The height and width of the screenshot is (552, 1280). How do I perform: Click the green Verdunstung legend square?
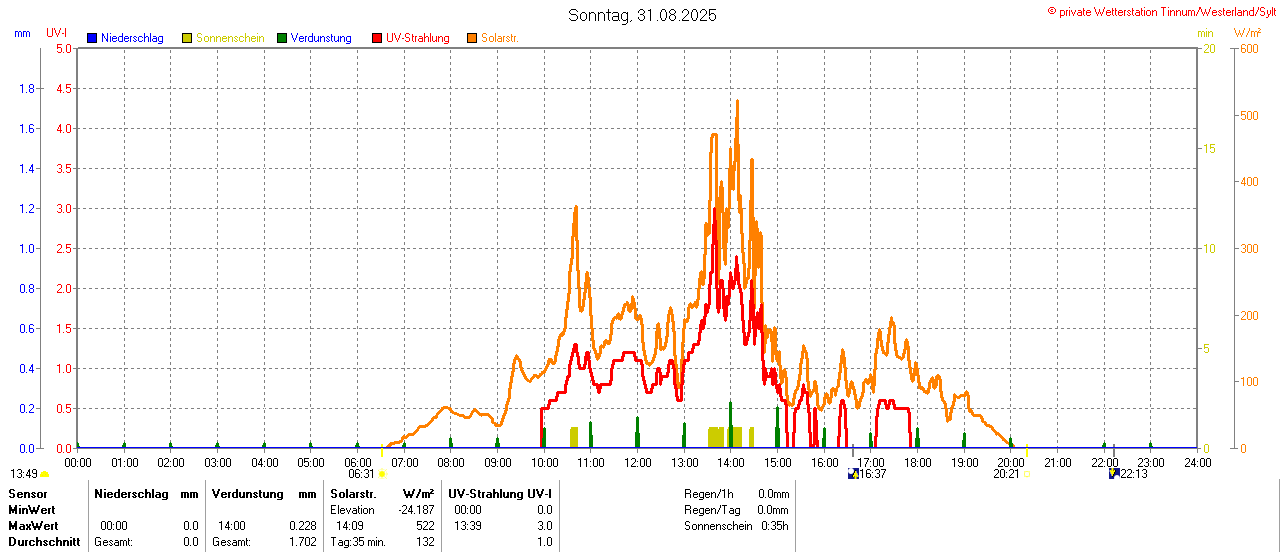tap(282, 38)
